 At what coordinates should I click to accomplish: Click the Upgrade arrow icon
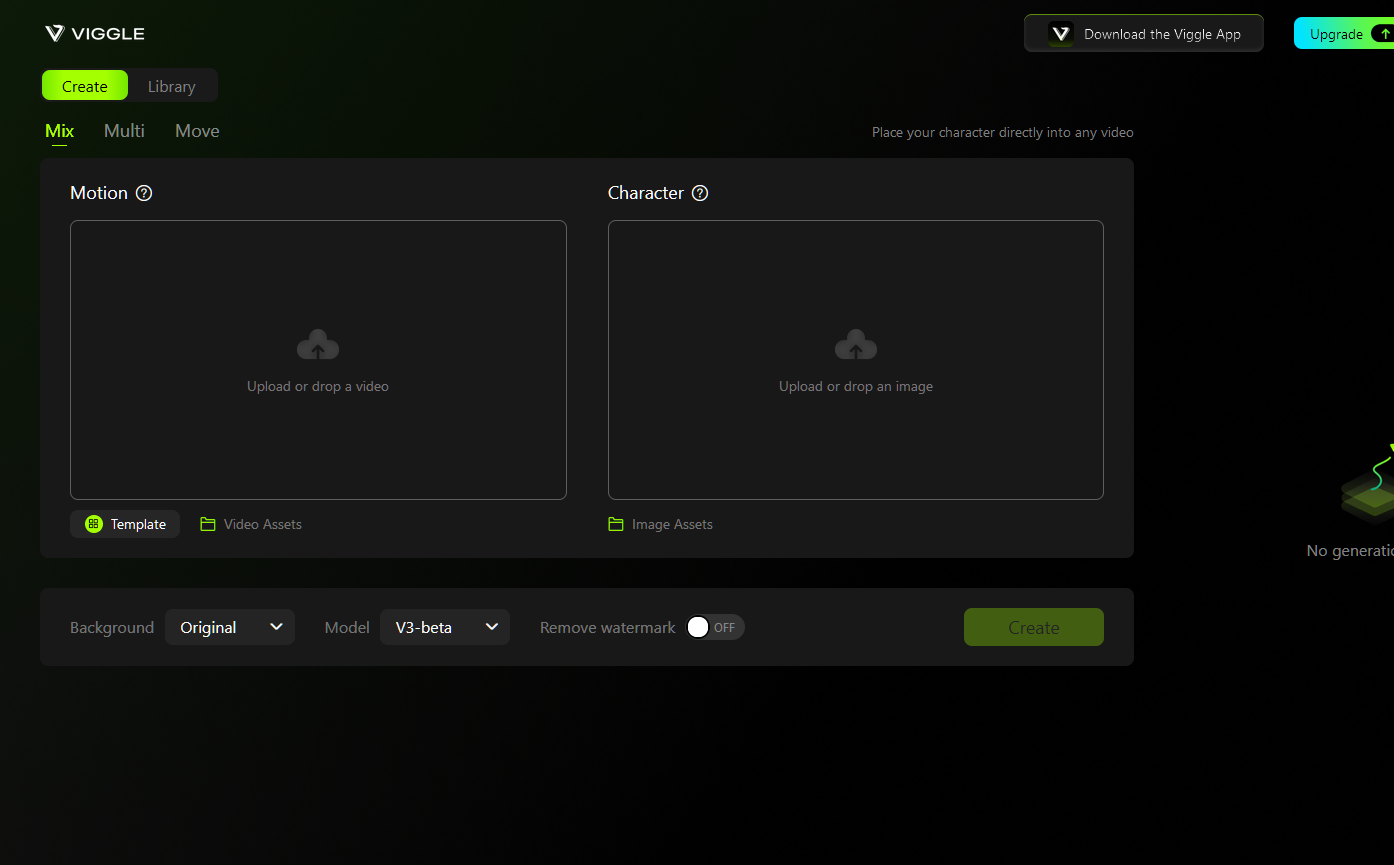point(1384,34)
